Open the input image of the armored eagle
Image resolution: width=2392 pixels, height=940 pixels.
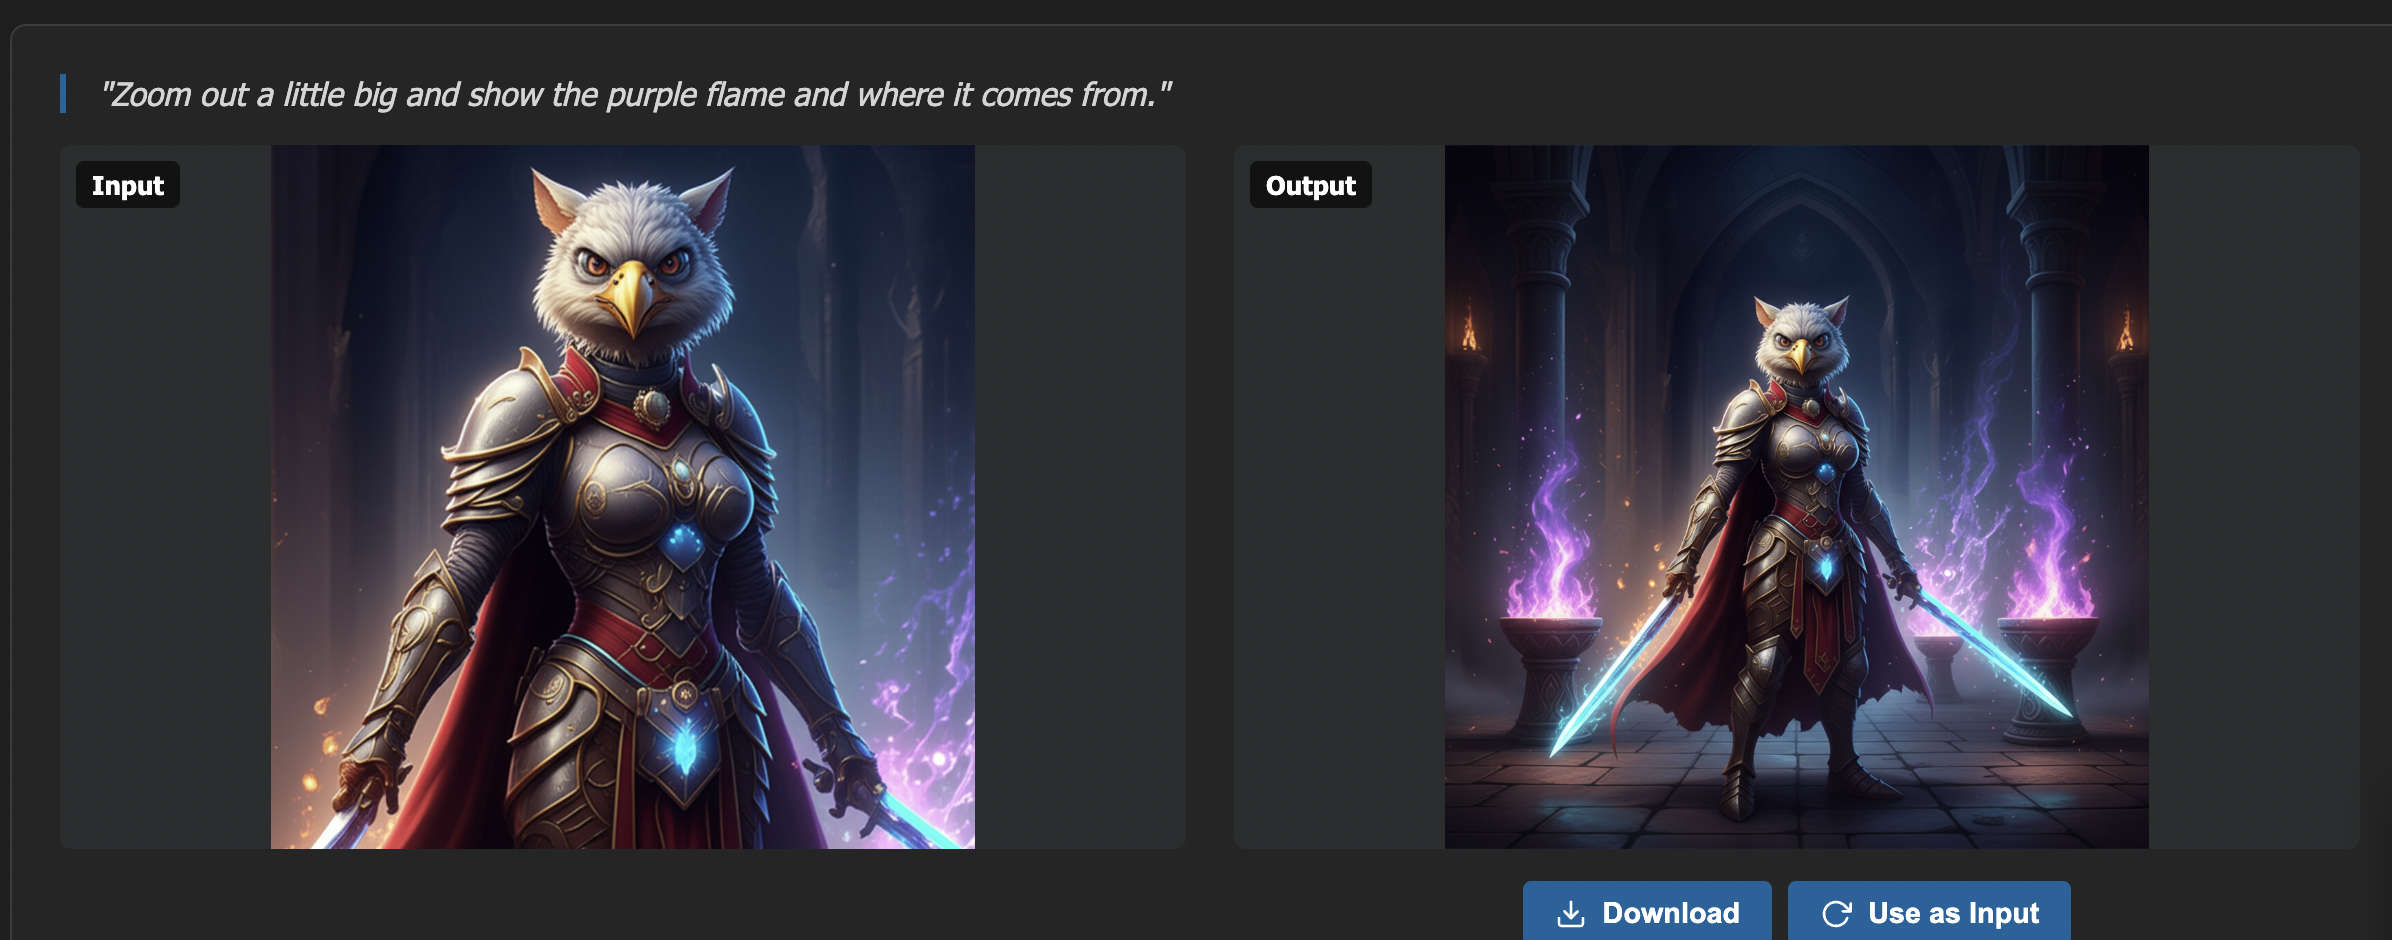623,497
